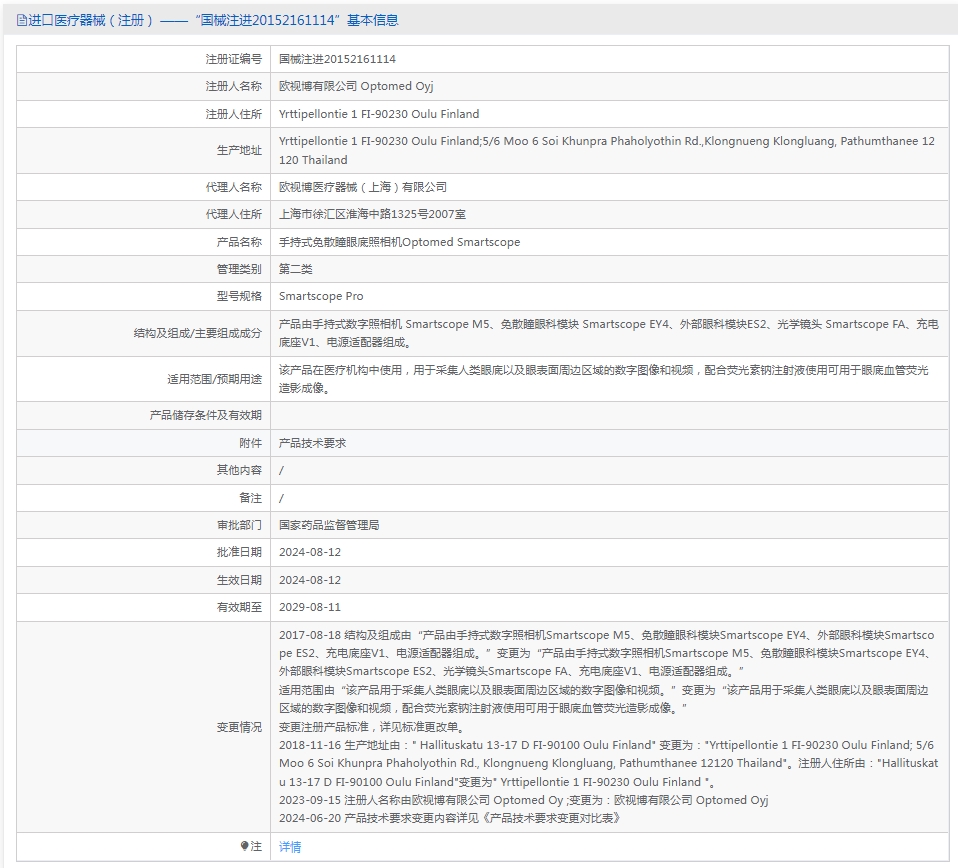Select the '变更注册产品标准，详见标准更改单。' line
958x868 pixels.
click(x=374, y=727)
